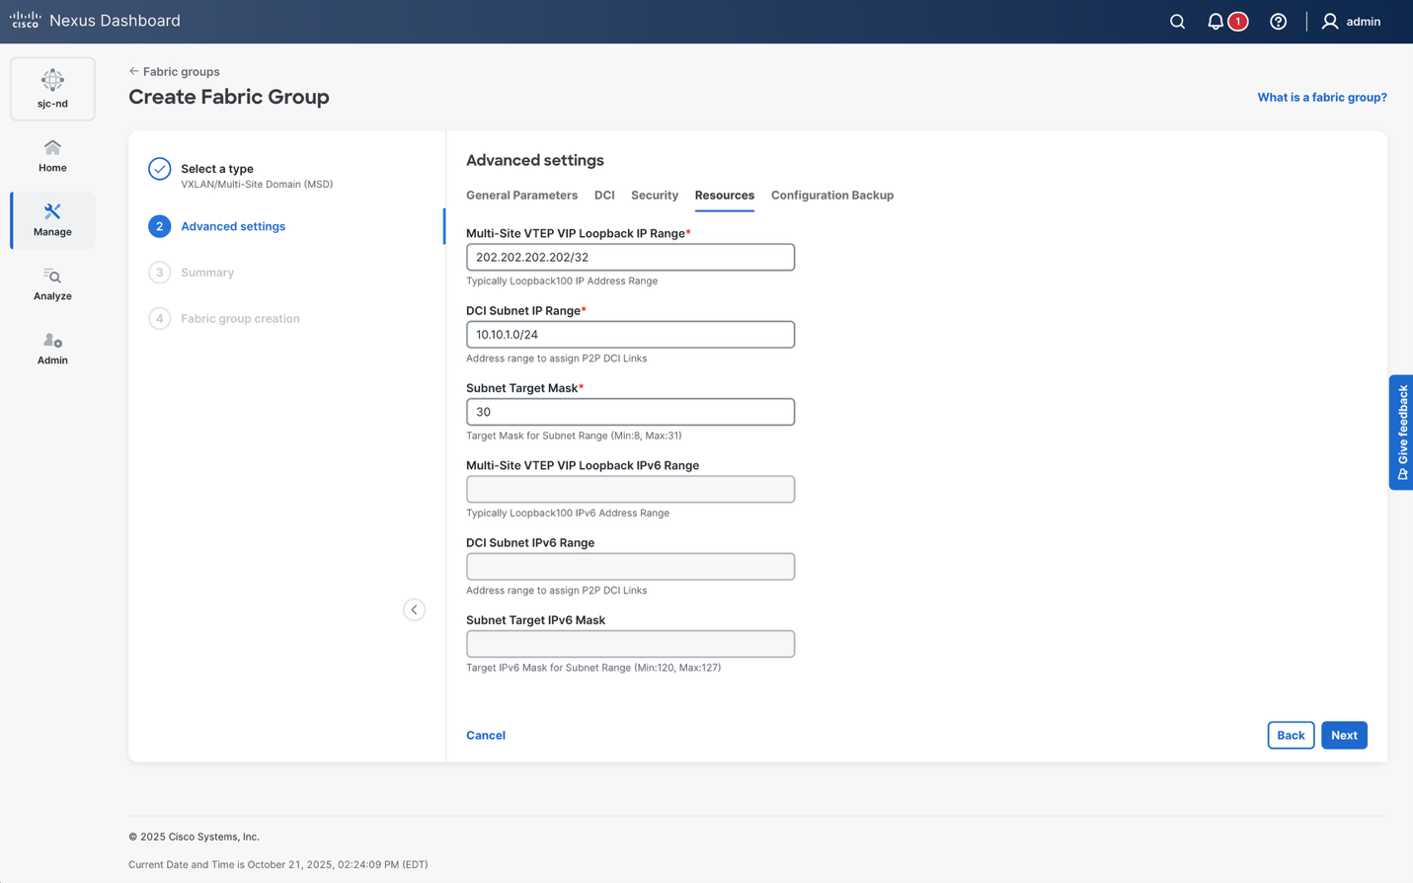Click the Summary step label
1413x883 pixels.
pyautogui.click(x=207, y=272)
